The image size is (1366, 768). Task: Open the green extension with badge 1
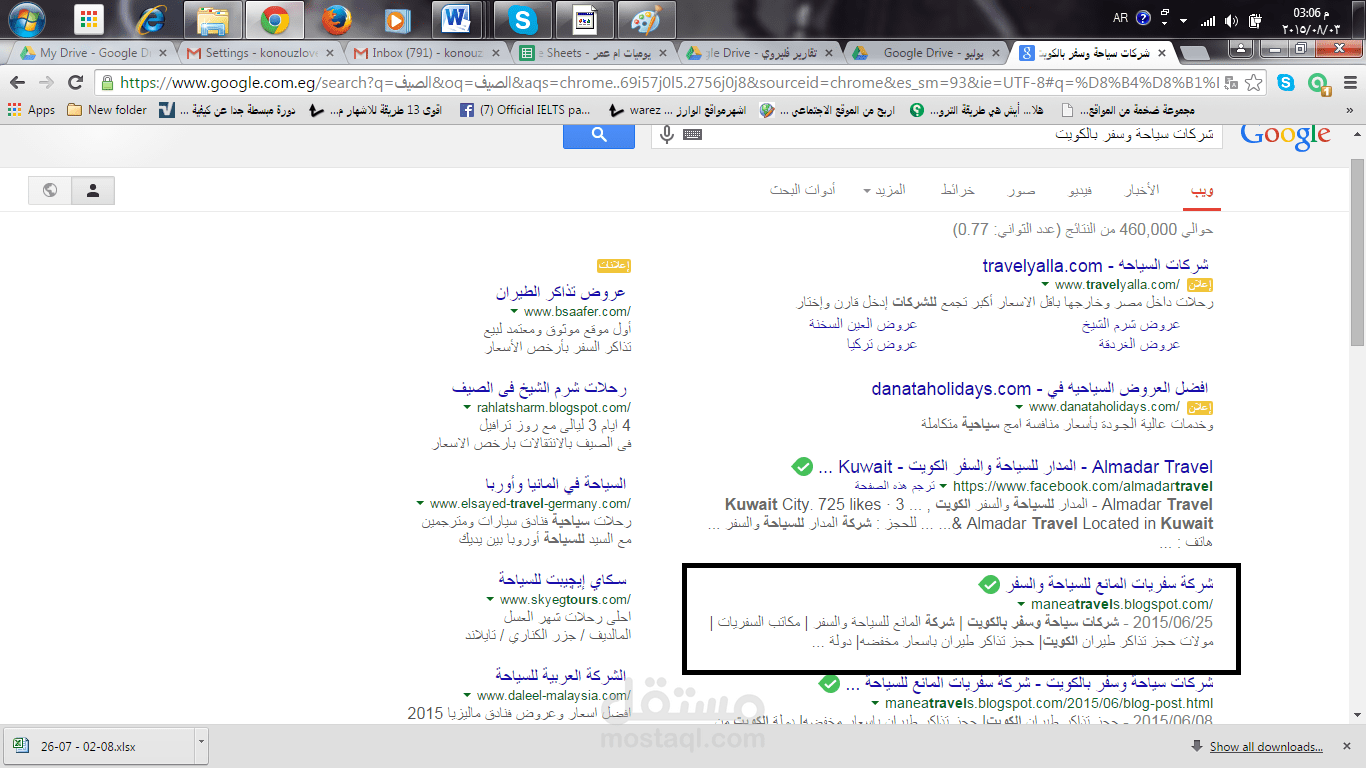click(x=1318, y=83)
